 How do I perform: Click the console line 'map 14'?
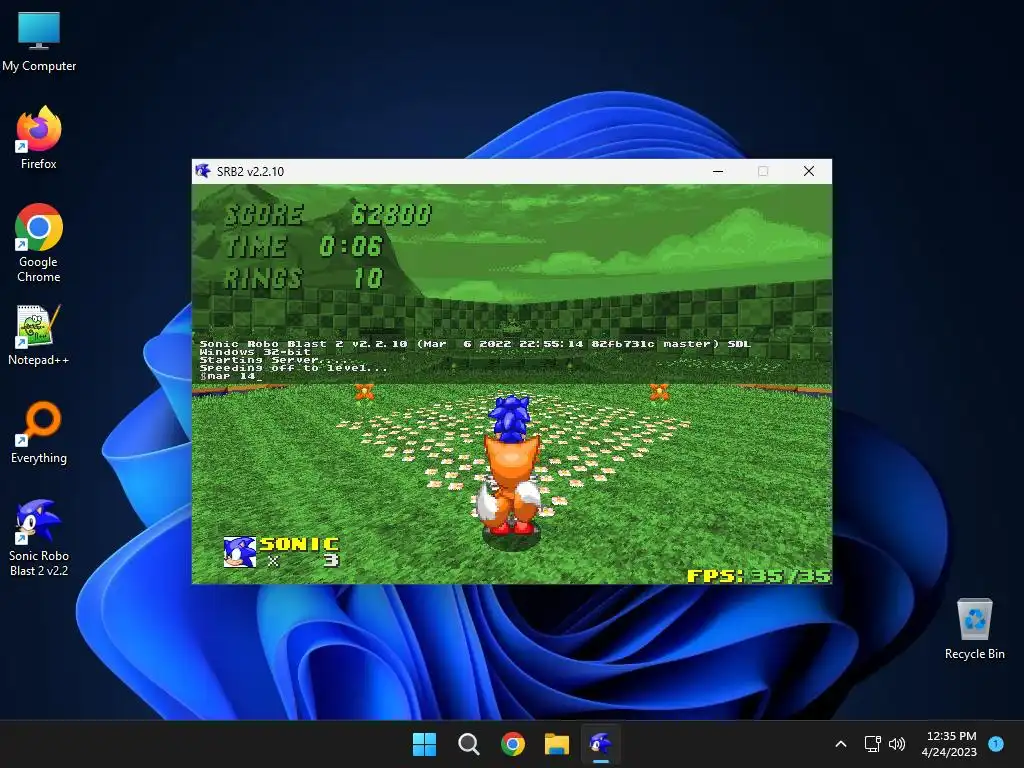231,376
